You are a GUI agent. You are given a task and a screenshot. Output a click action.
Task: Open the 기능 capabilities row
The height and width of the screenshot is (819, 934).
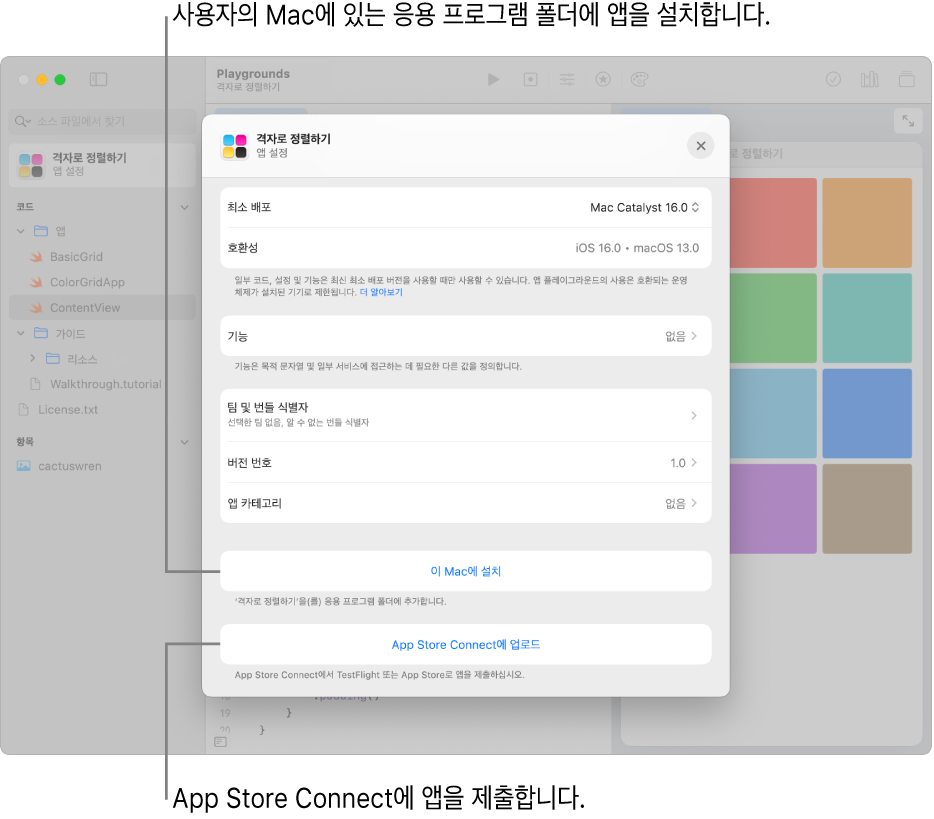pos(466,336)
